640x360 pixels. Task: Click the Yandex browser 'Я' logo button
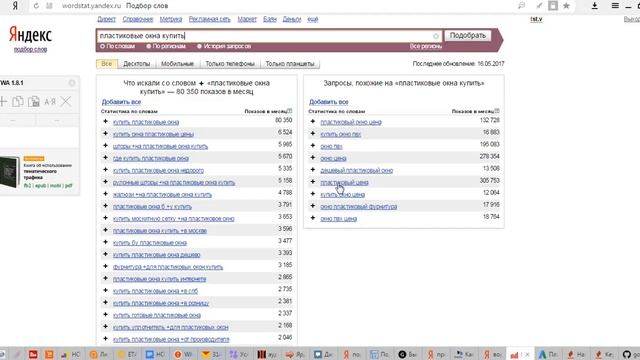15,6
